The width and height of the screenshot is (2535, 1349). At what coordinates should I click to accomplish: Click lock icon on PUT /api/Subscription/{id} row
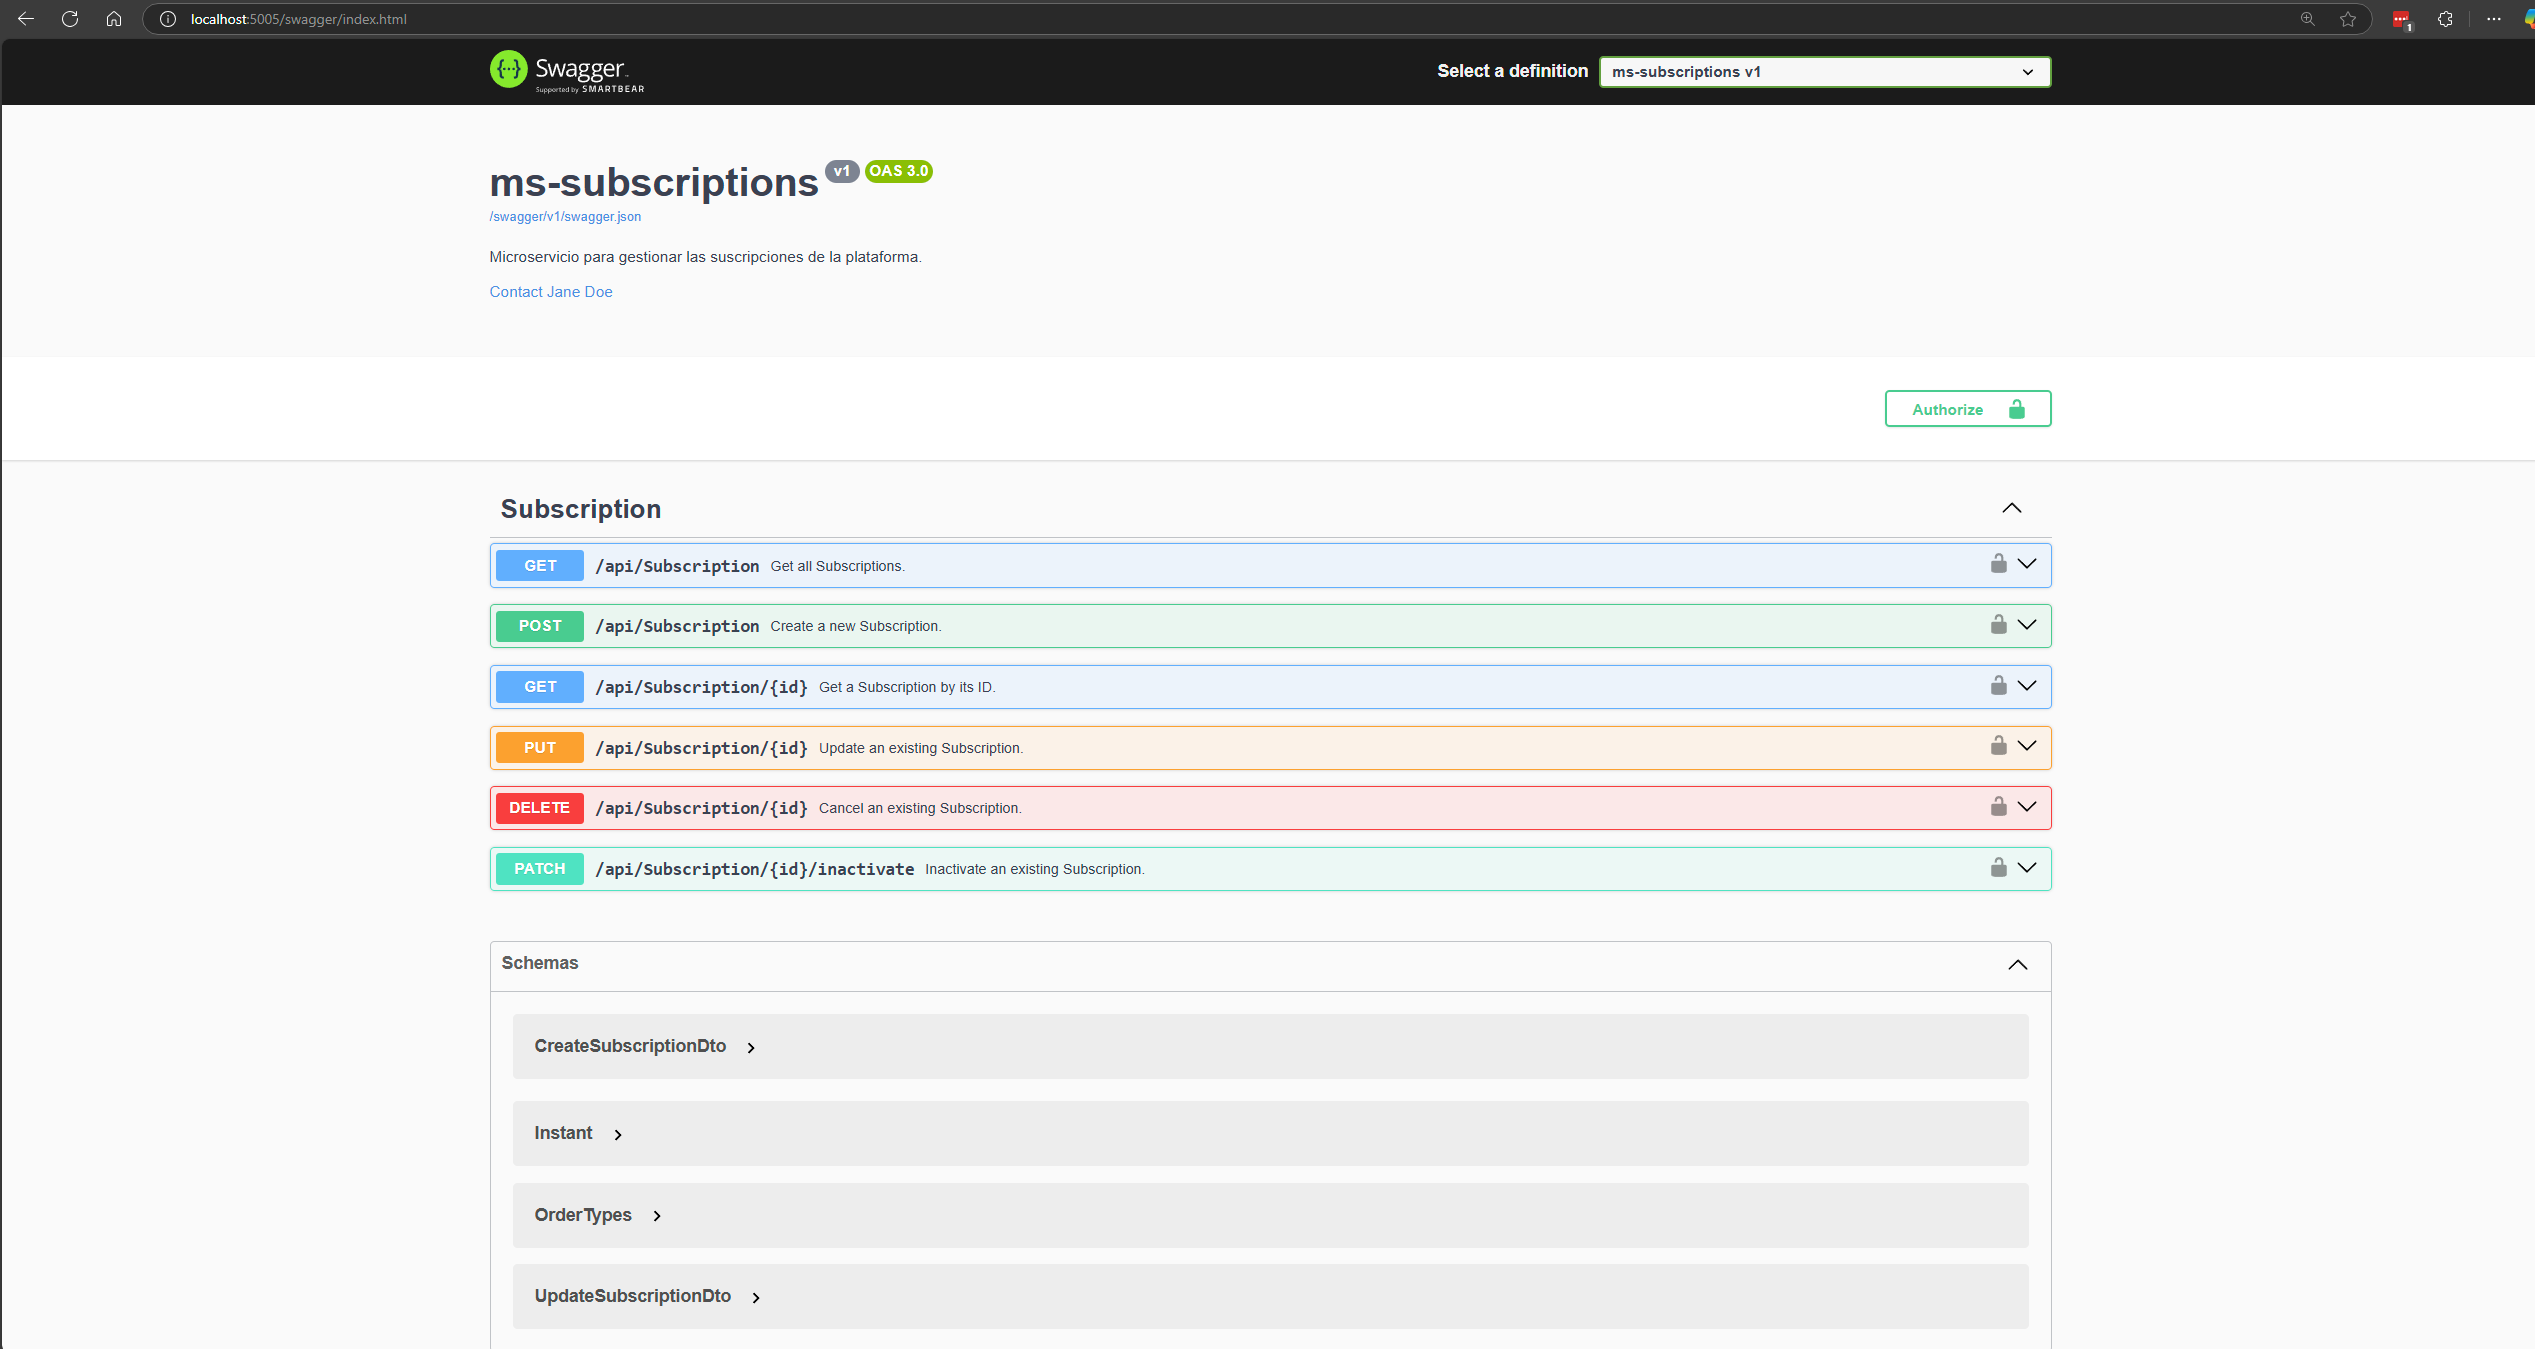1998,746
